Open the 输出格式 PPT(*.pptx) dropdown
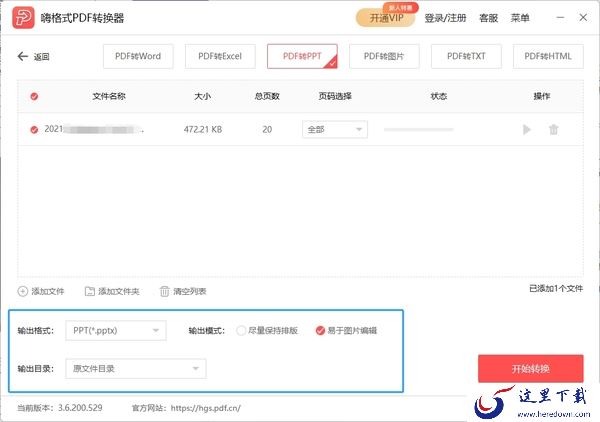Image resolution: width=600 pixels, height=422 pixels. [116, 331]
